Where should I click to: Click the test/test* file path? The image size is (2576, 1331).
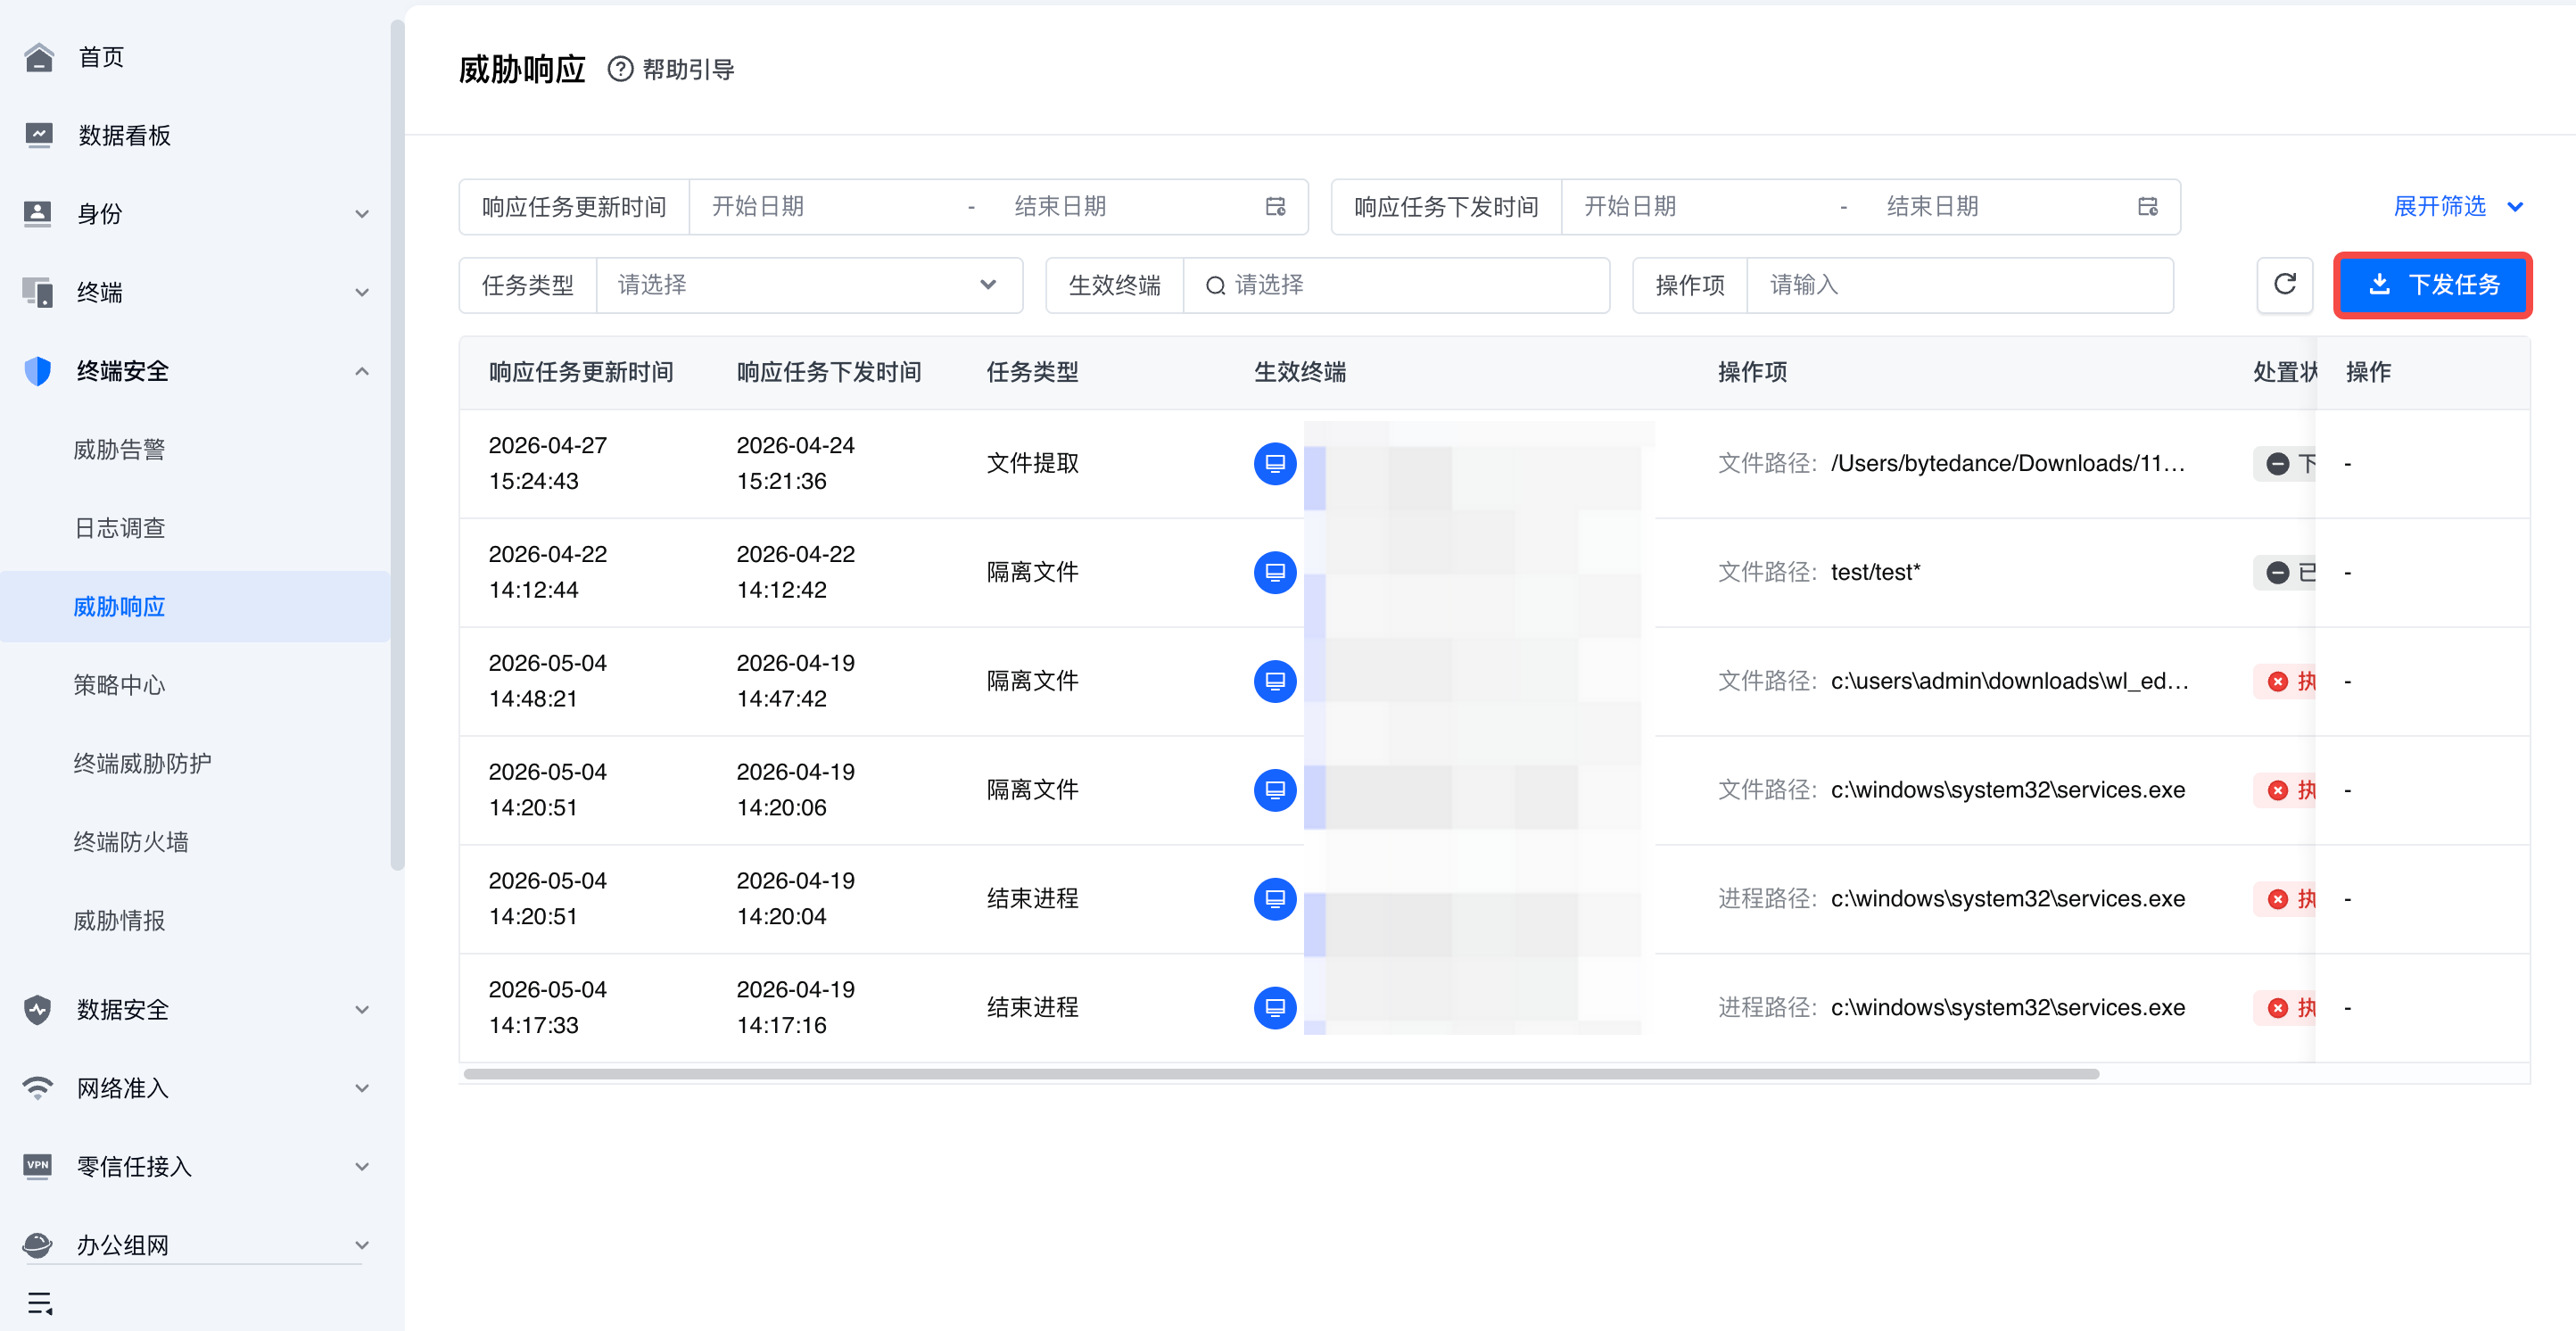point(1875,572)
